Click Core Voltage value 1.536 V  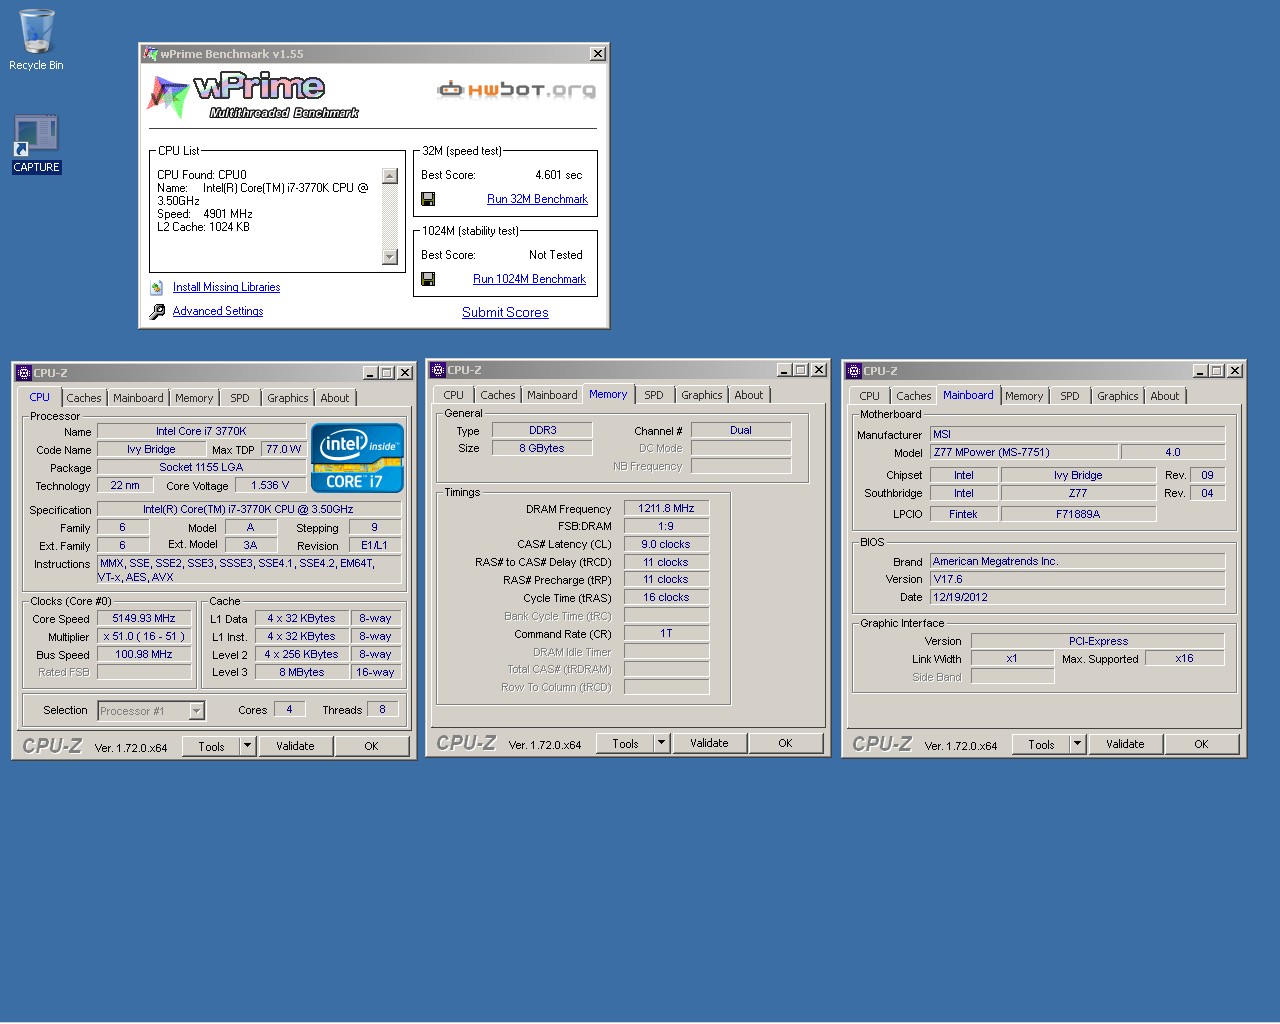point(270,485)
